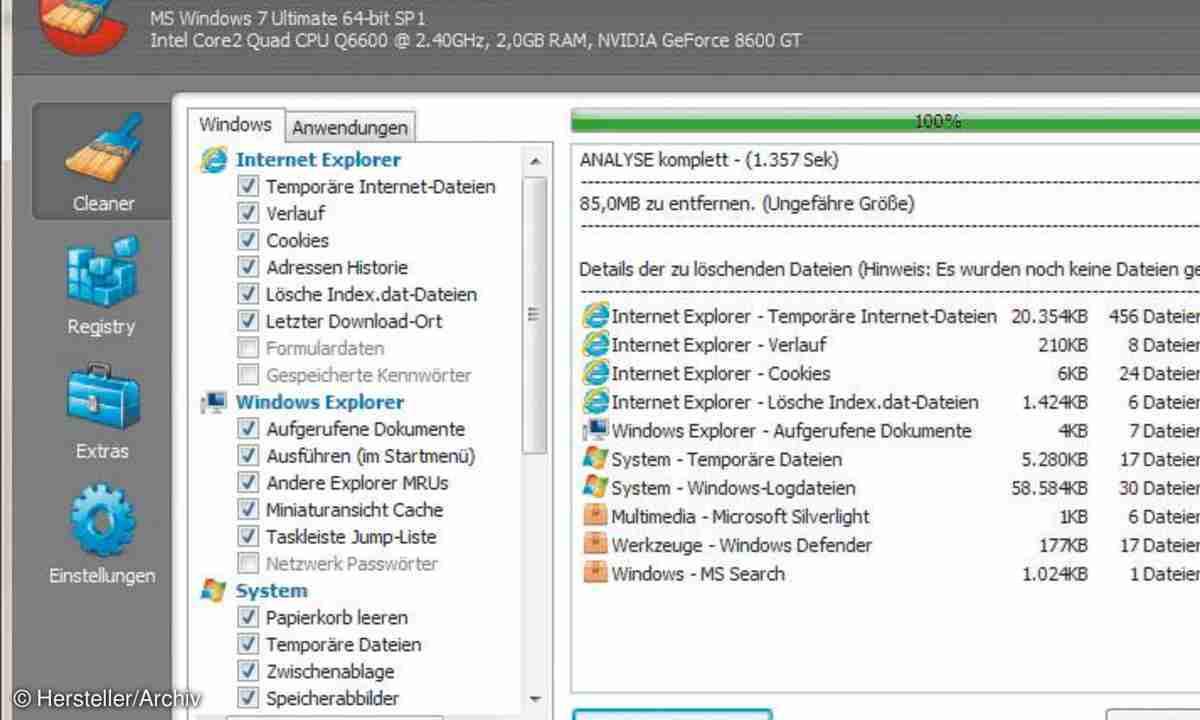1200x720 pixels.
Task: Click the Internet Explorer category icon
Action: (213, 160)
